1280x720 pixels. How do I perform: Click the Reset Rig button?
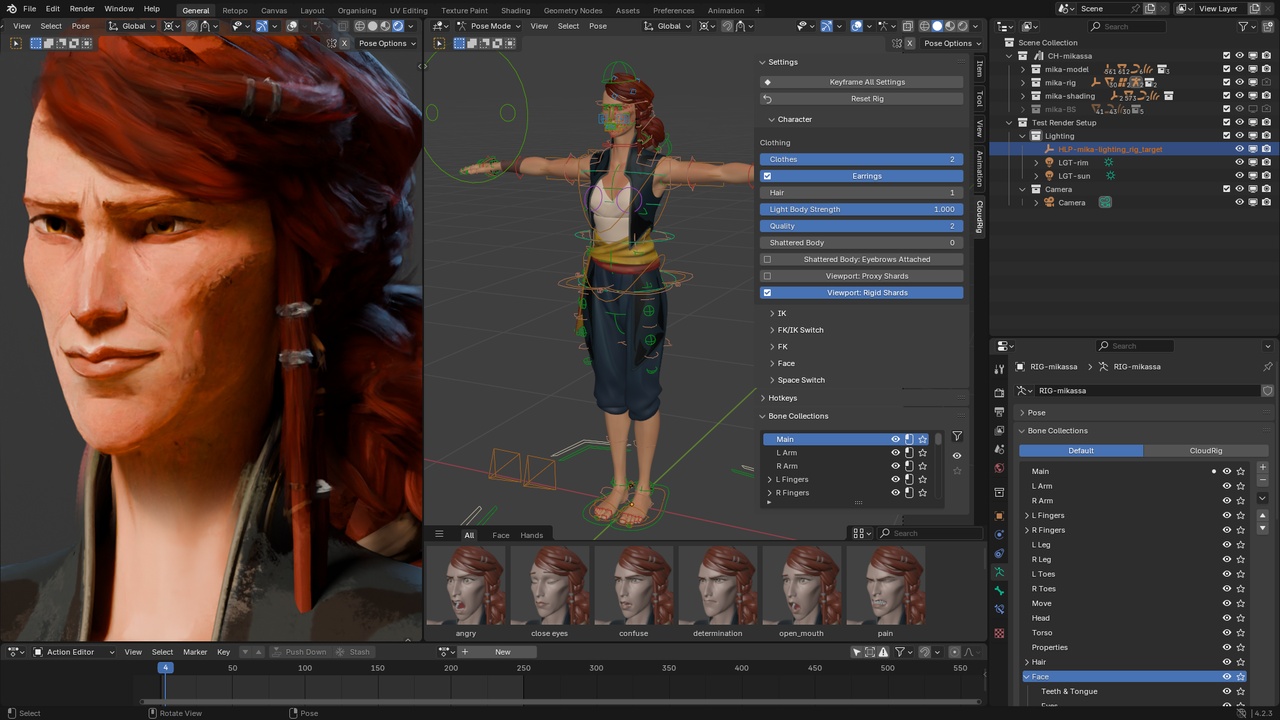point(866,98)
